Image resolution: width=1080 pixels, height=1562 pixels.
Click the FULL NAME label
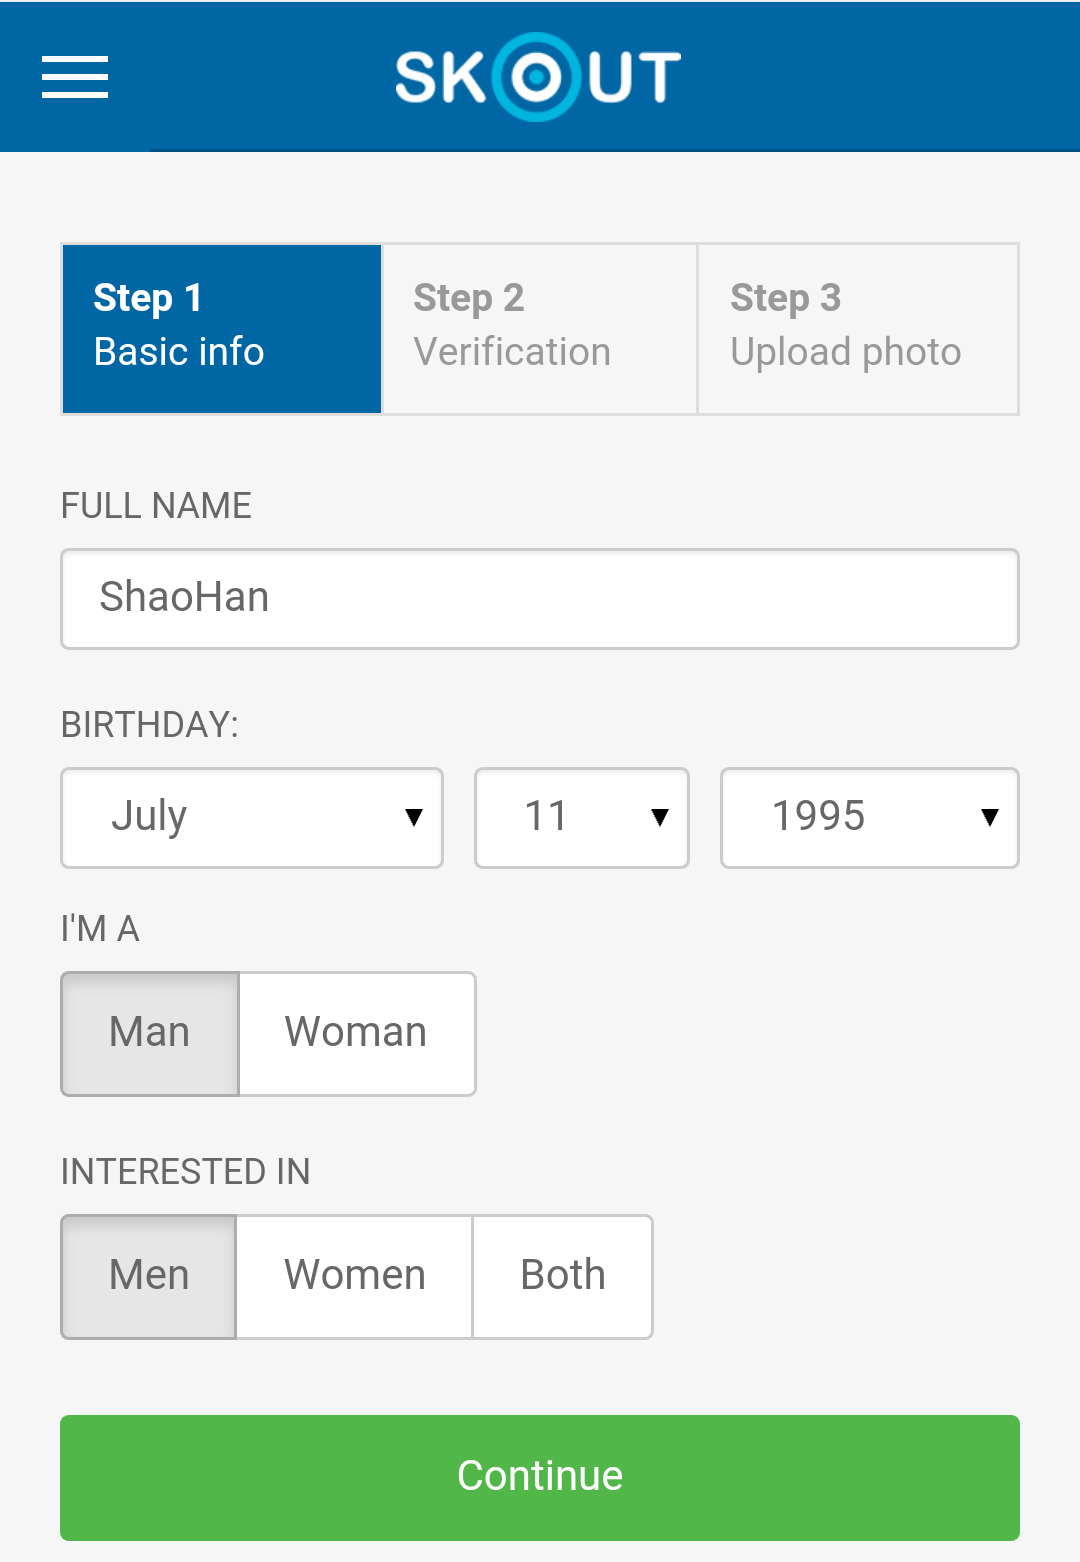tap(156, 506)
